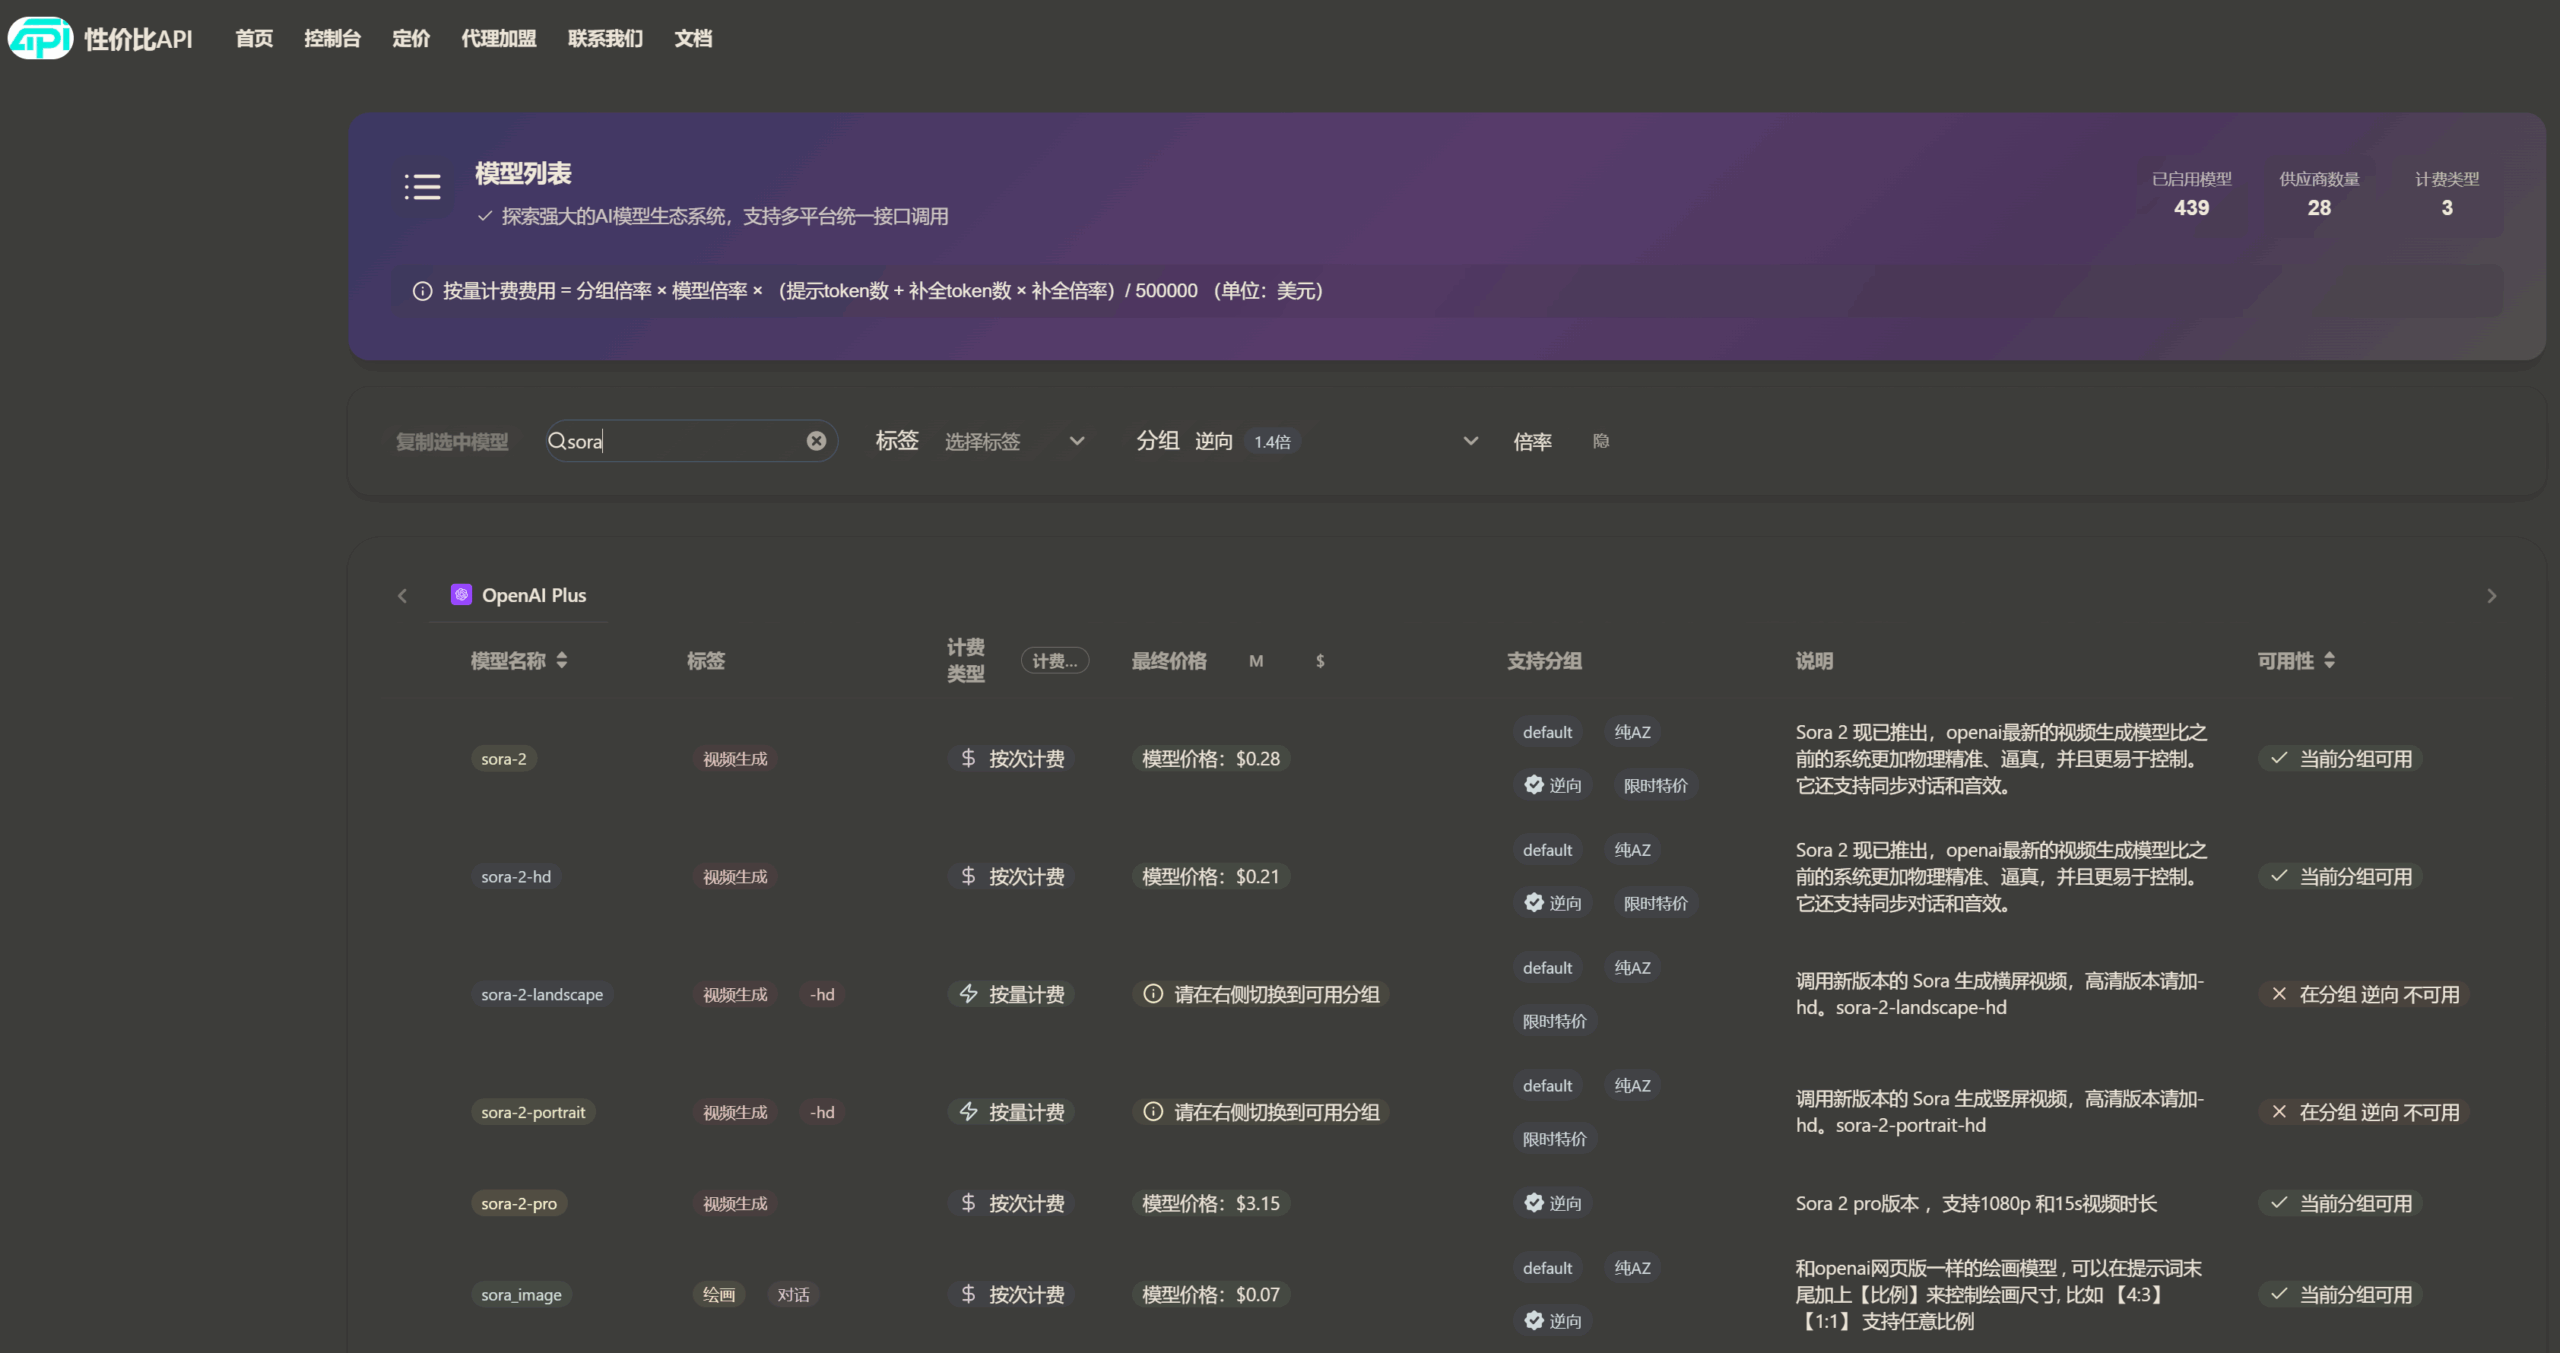The width and height of the screenshot is (2560, 1353).
Task: Click the lightning usage-billing icon for sora-2-landscape
Action: pyautogui.click(x=967, y=993)
